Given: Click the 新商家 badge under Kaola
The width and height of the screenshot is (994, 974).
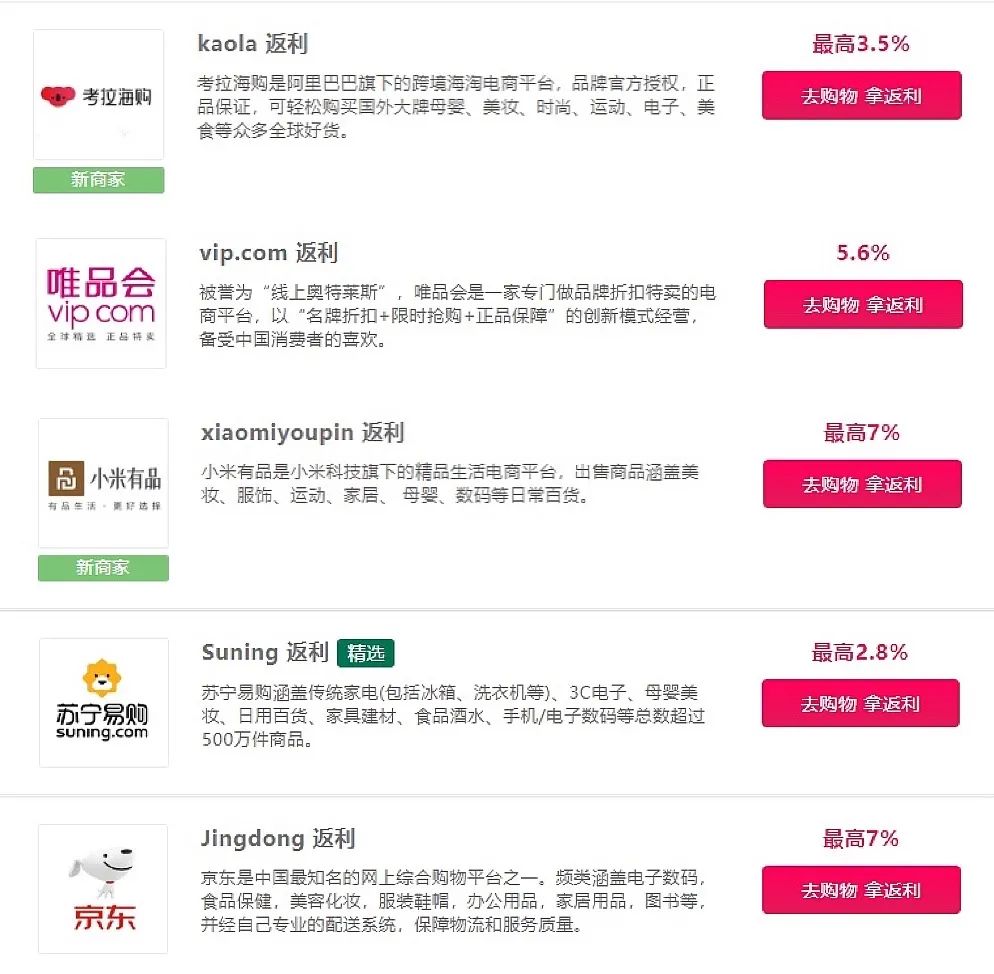Looking at the screenshot, I should (98, 180).
